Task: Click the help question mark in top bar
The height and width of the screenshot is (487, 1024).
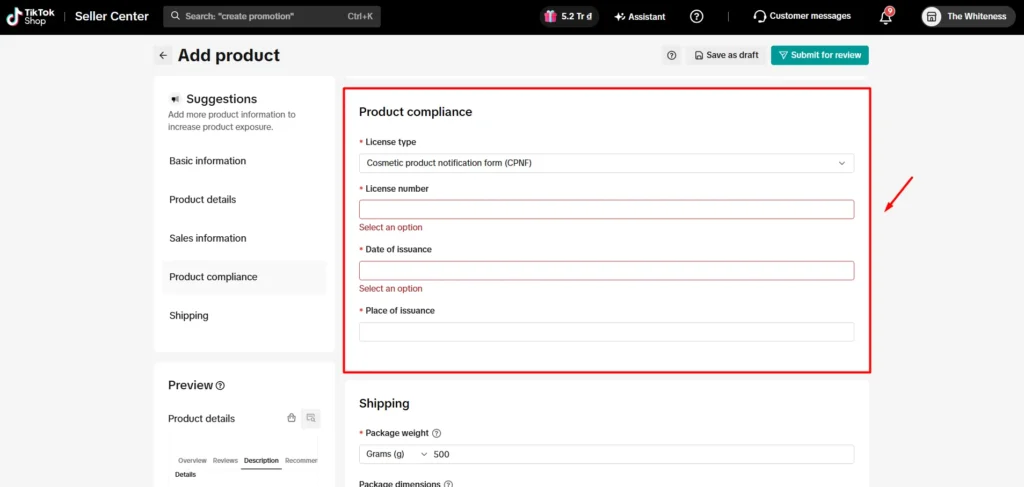Action: pos(697,16)
